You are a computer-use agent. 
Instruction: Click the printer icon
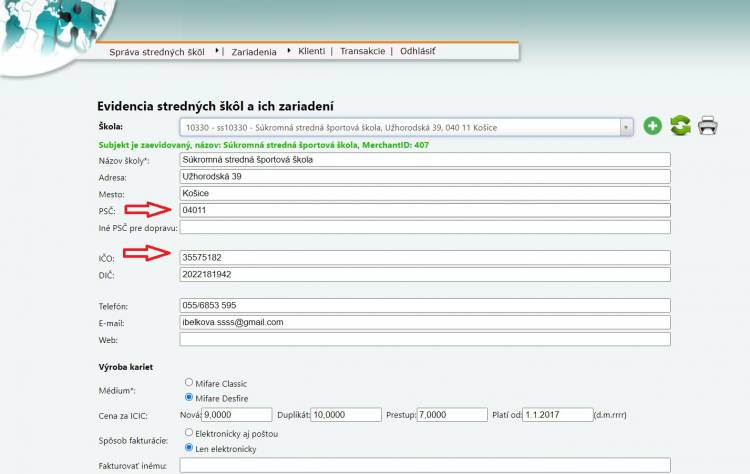coord(708,126)
